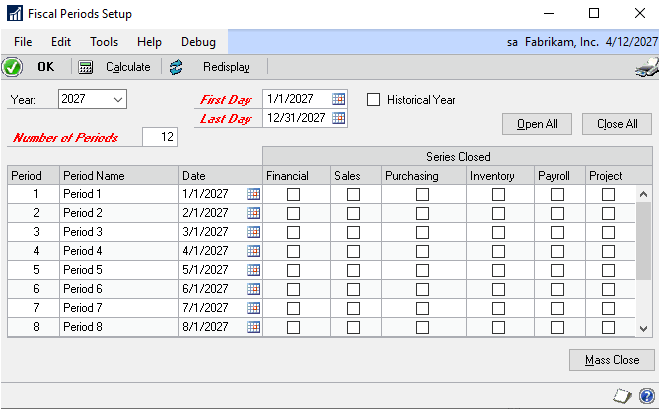Open calendar icon for Period 1 date
Viewport: 660px width, 410px height.
point(253,194)
